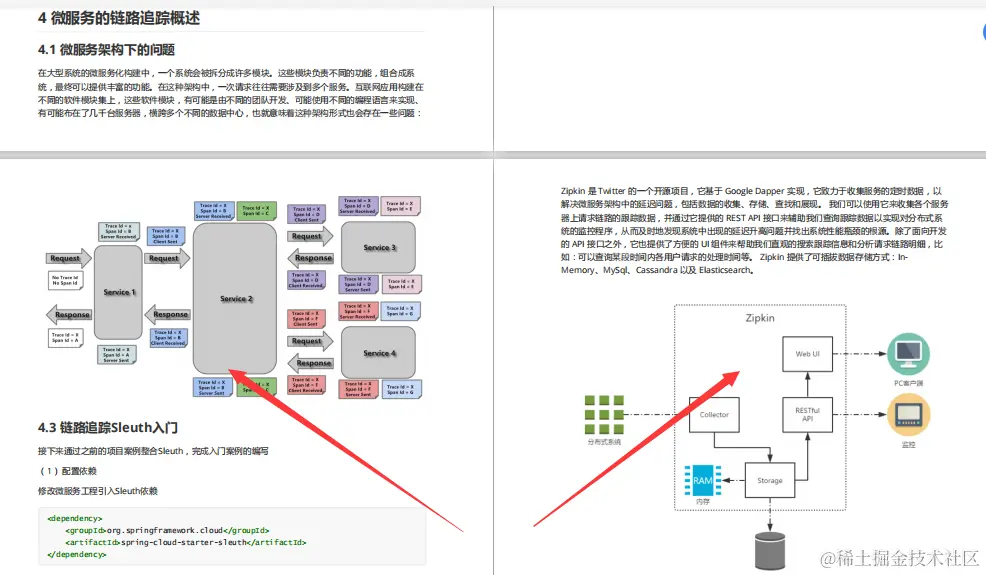Image resolution: width=986 pixels, height=575 pixels.
Task: Click the text '( 1 ) 配置依赖'
Action: [x=68, y=471]
